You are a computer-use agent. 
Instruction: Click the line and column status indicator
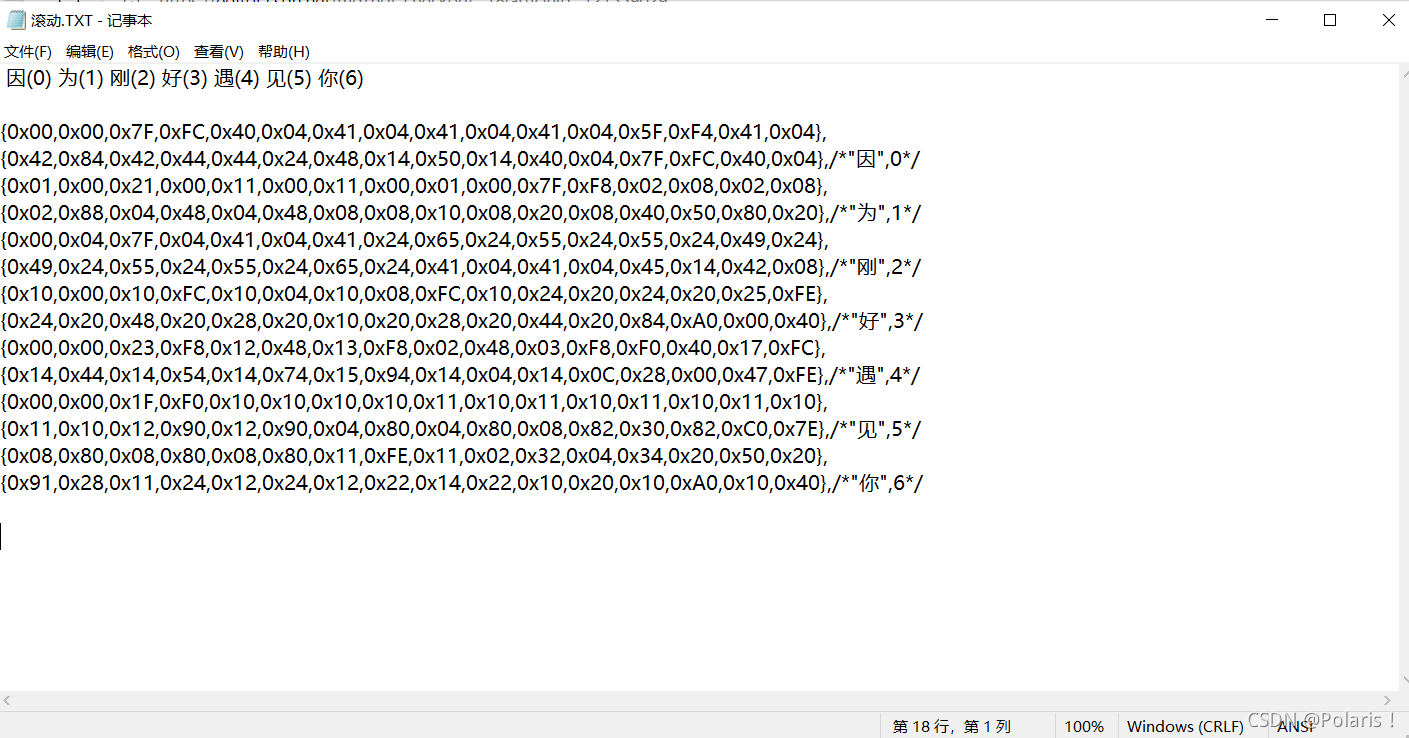point(952,727)
